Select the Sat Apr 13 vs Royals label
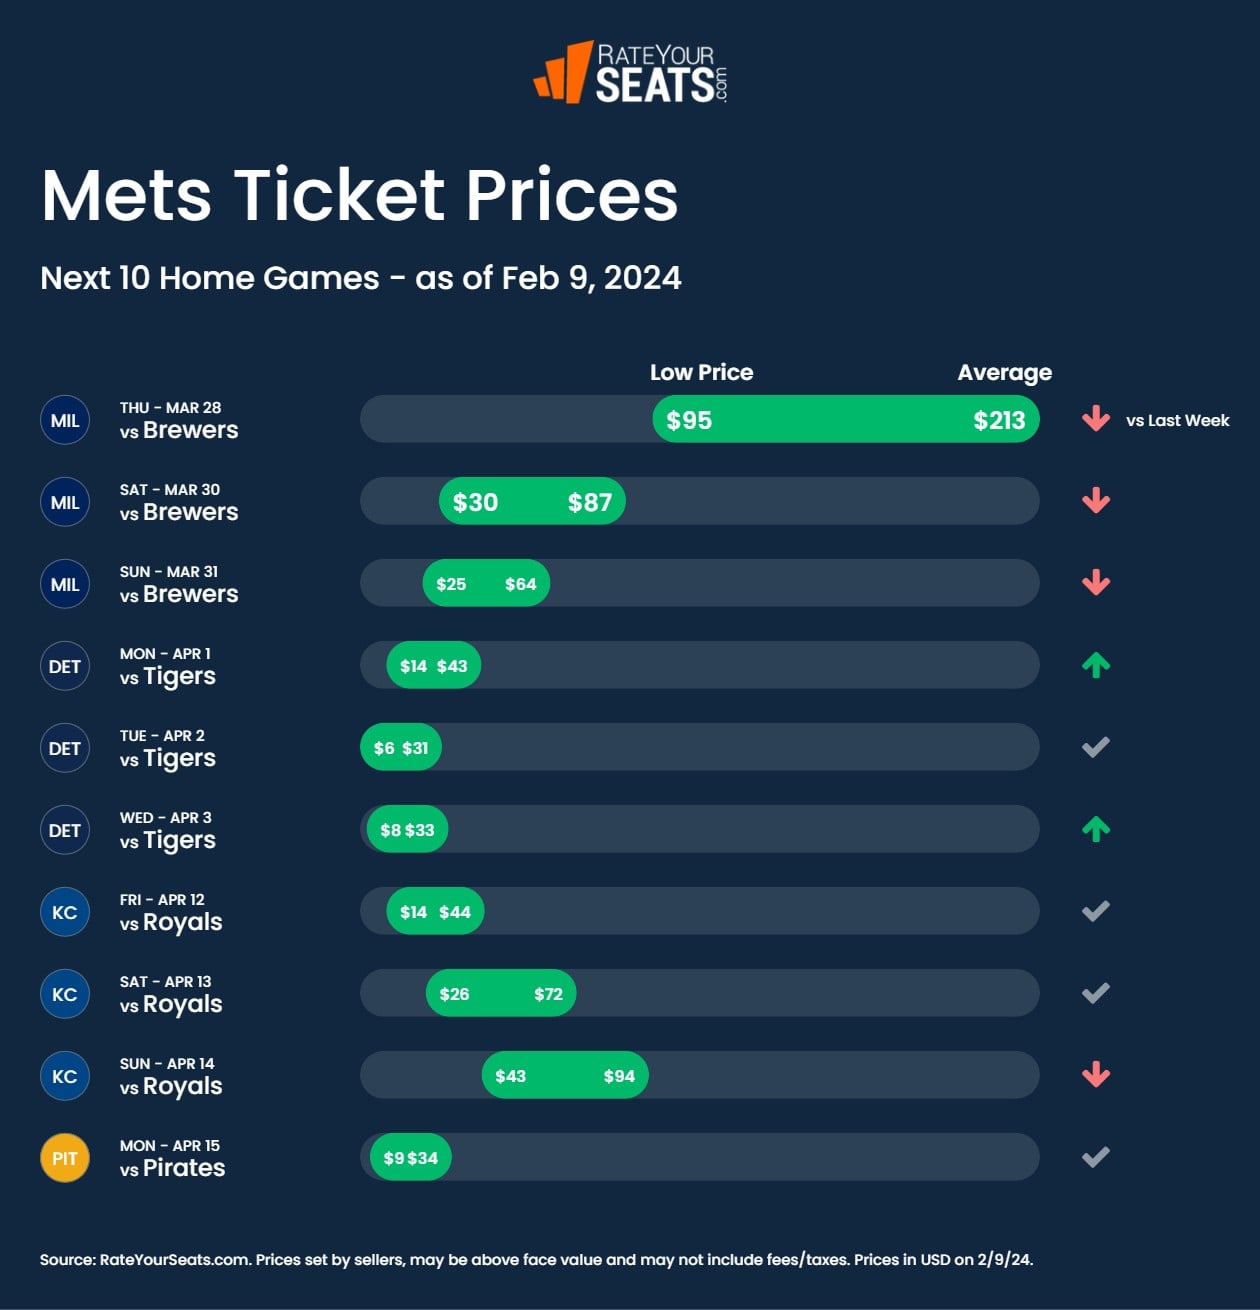The width and height of the screenshot is (1260, 1310). click(x=171, y=994)
